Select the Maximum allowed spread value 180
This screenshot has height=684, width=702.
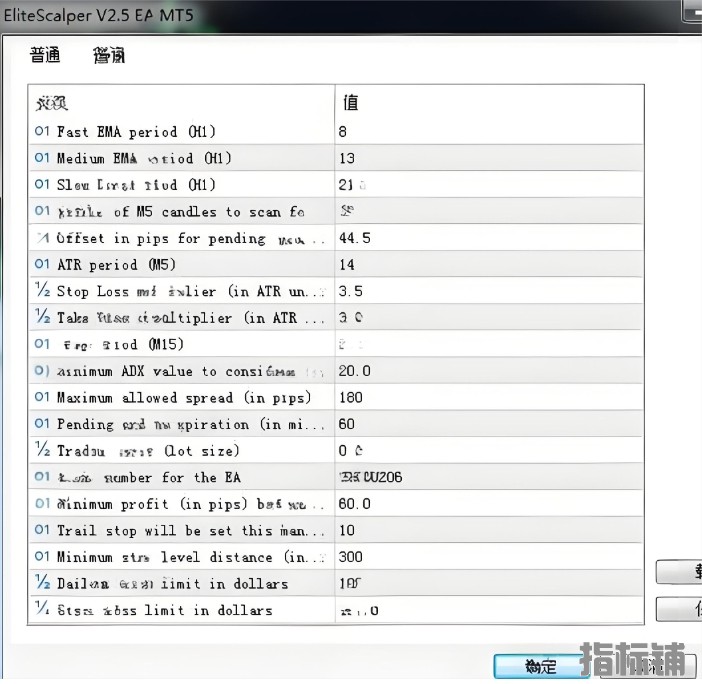tap(351, 397)
